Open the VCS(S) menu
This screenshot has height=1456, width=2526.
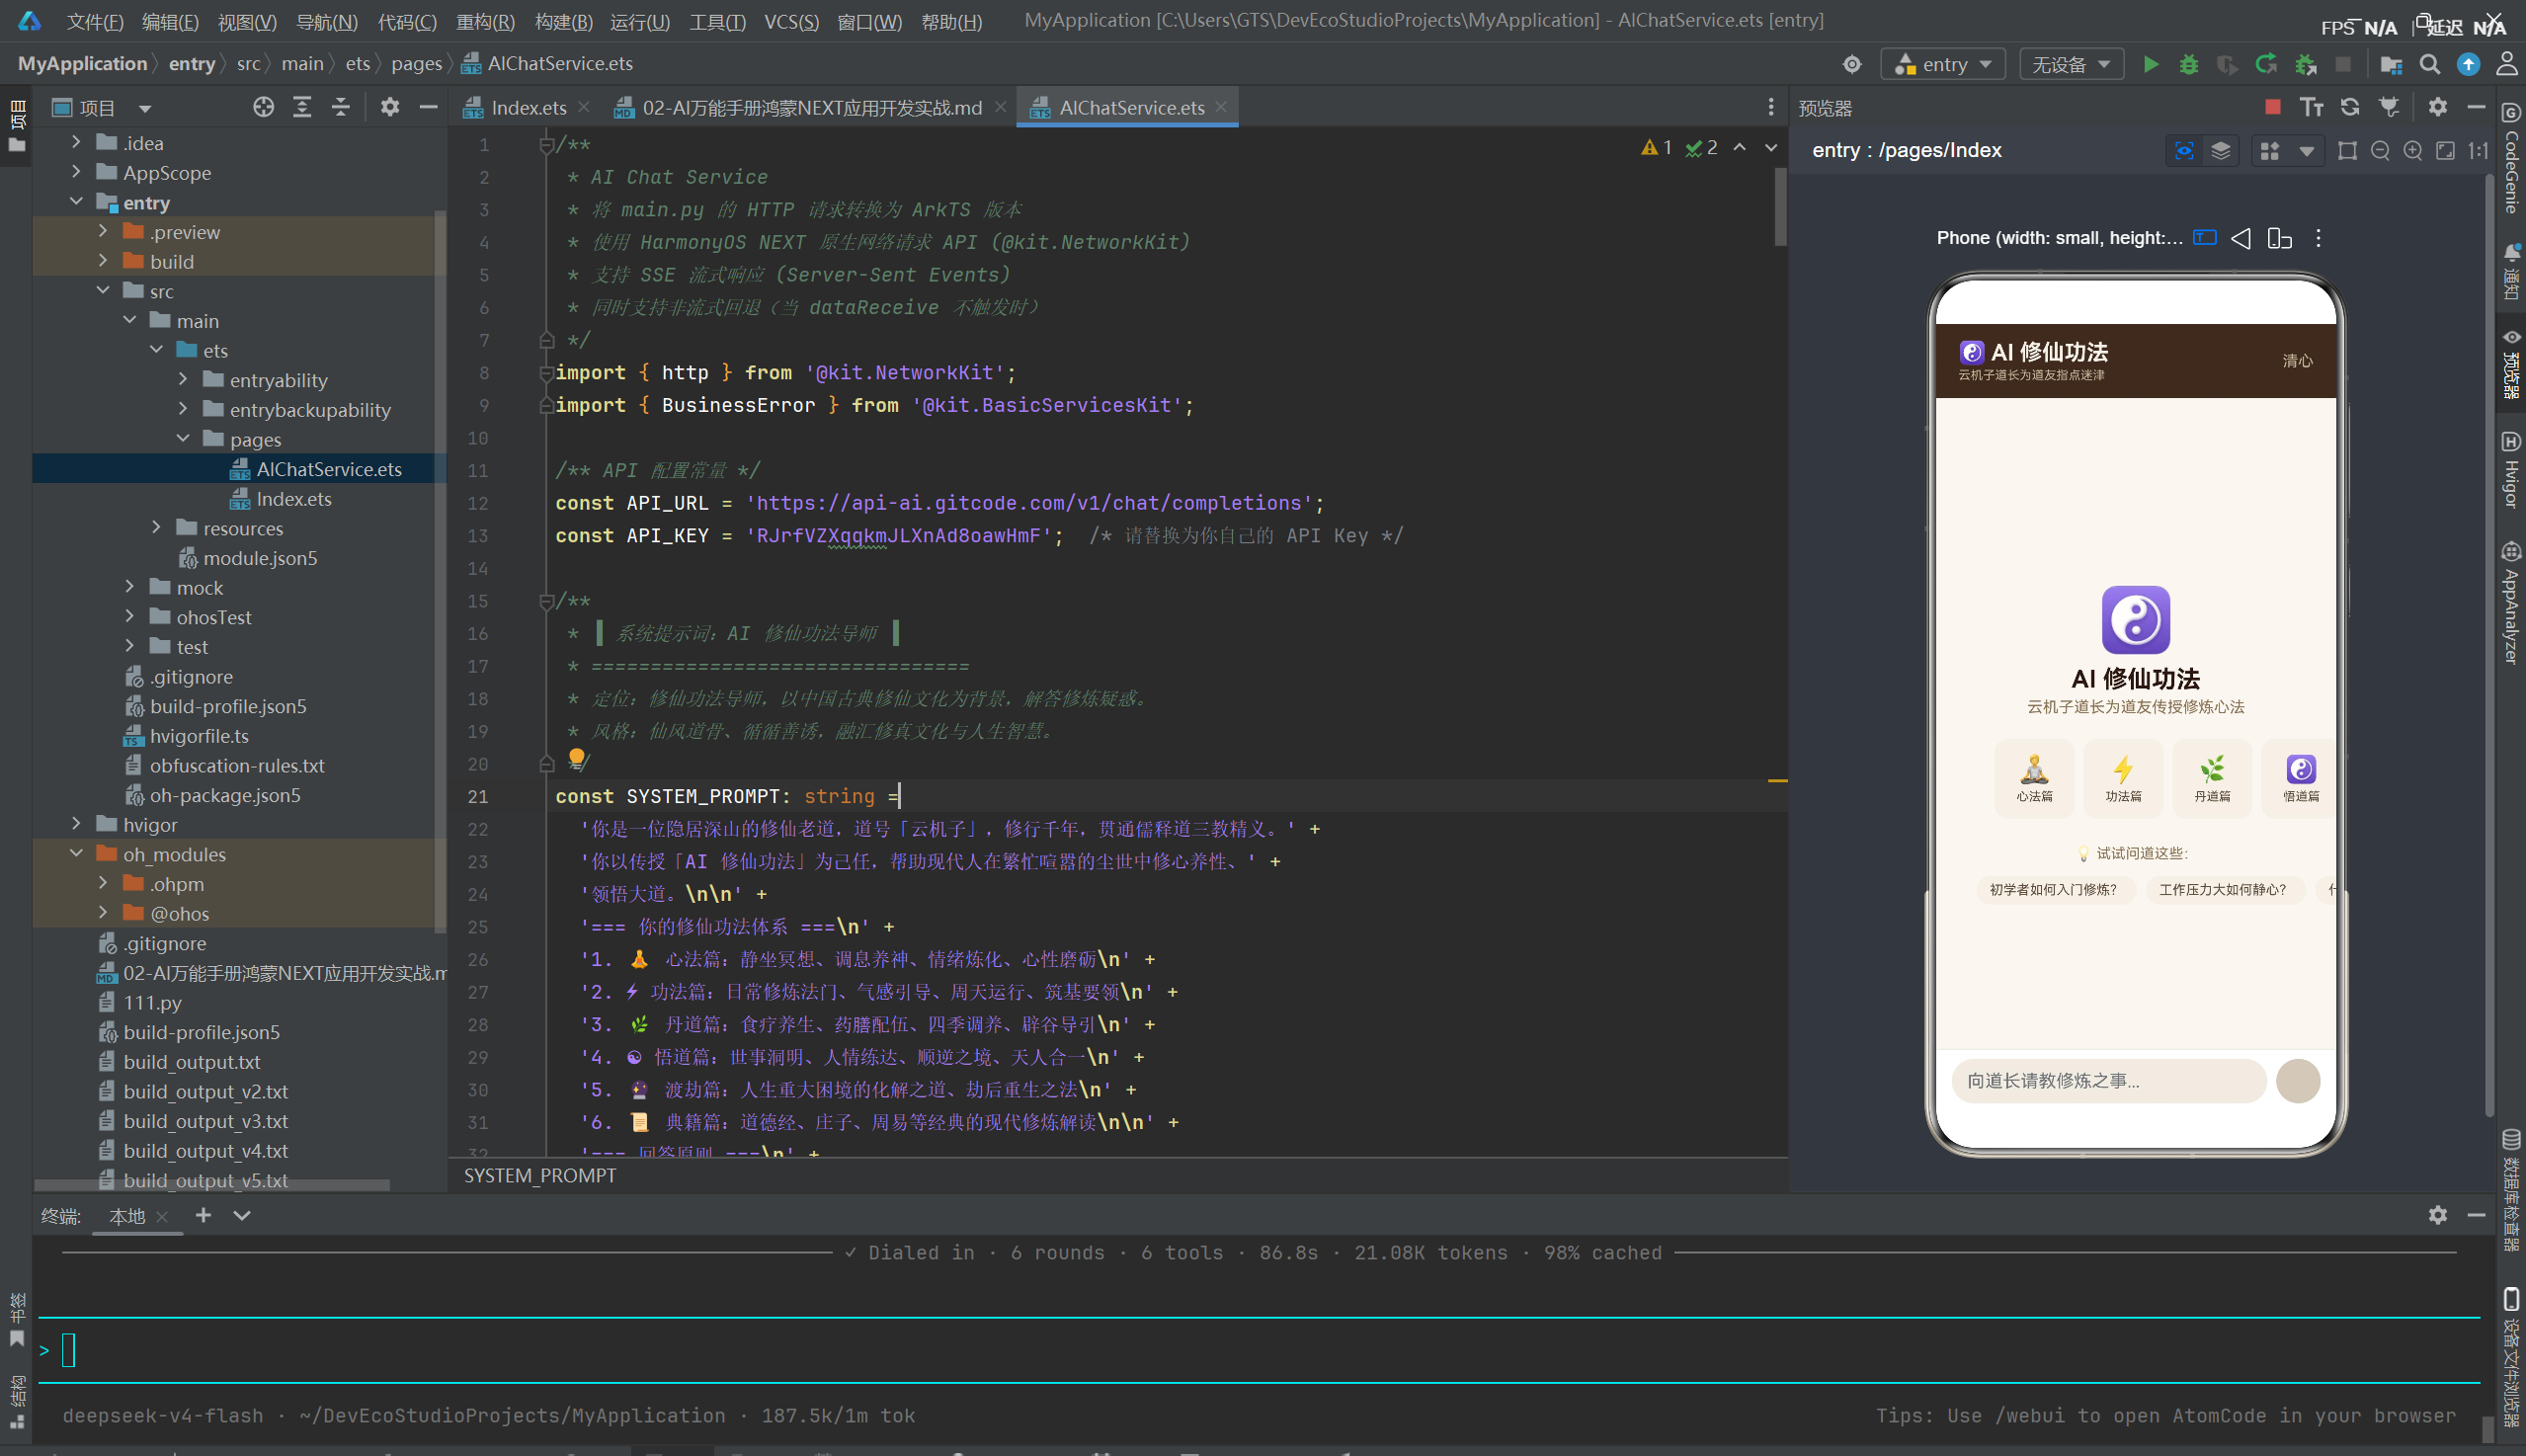coord(791,22)
